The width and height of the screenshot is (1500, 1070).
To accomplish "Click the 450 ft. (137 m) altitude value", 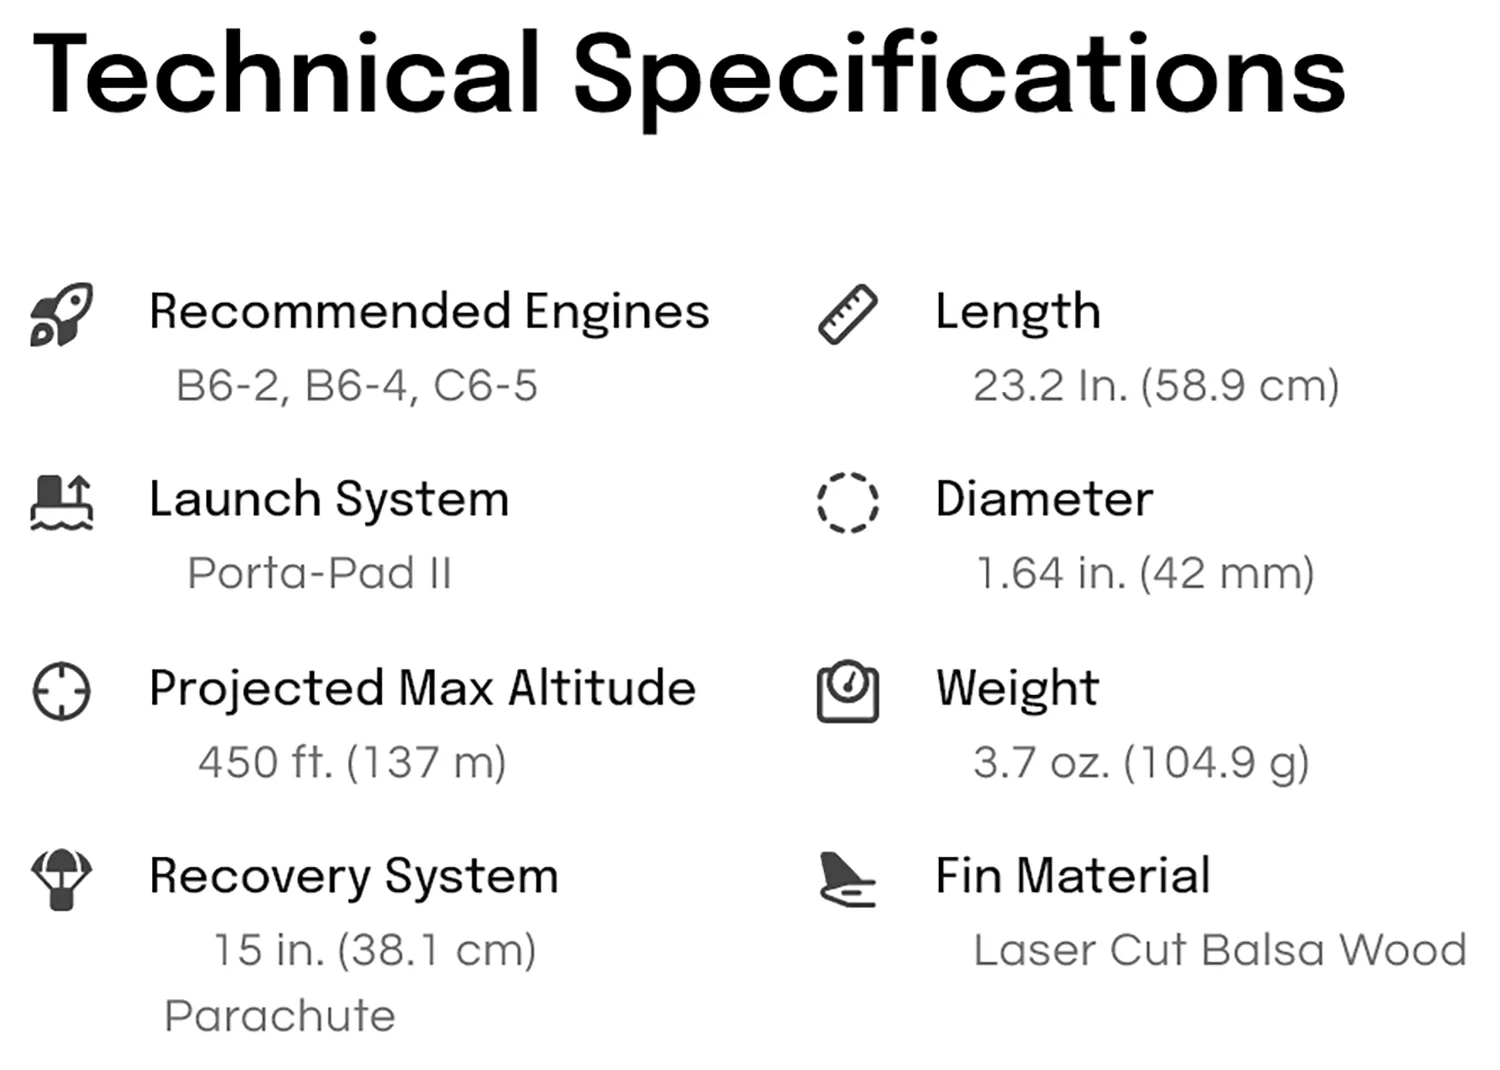I will 352,763.
